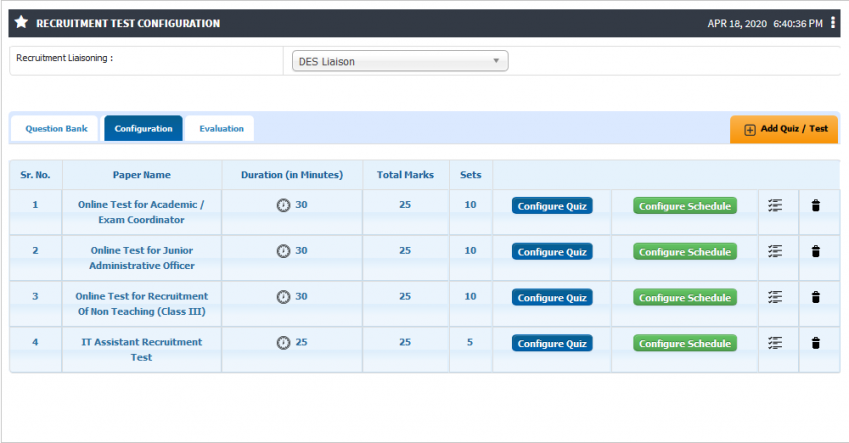Select the Configuration tab
The image size is (849, 443).
pos(143,129)
